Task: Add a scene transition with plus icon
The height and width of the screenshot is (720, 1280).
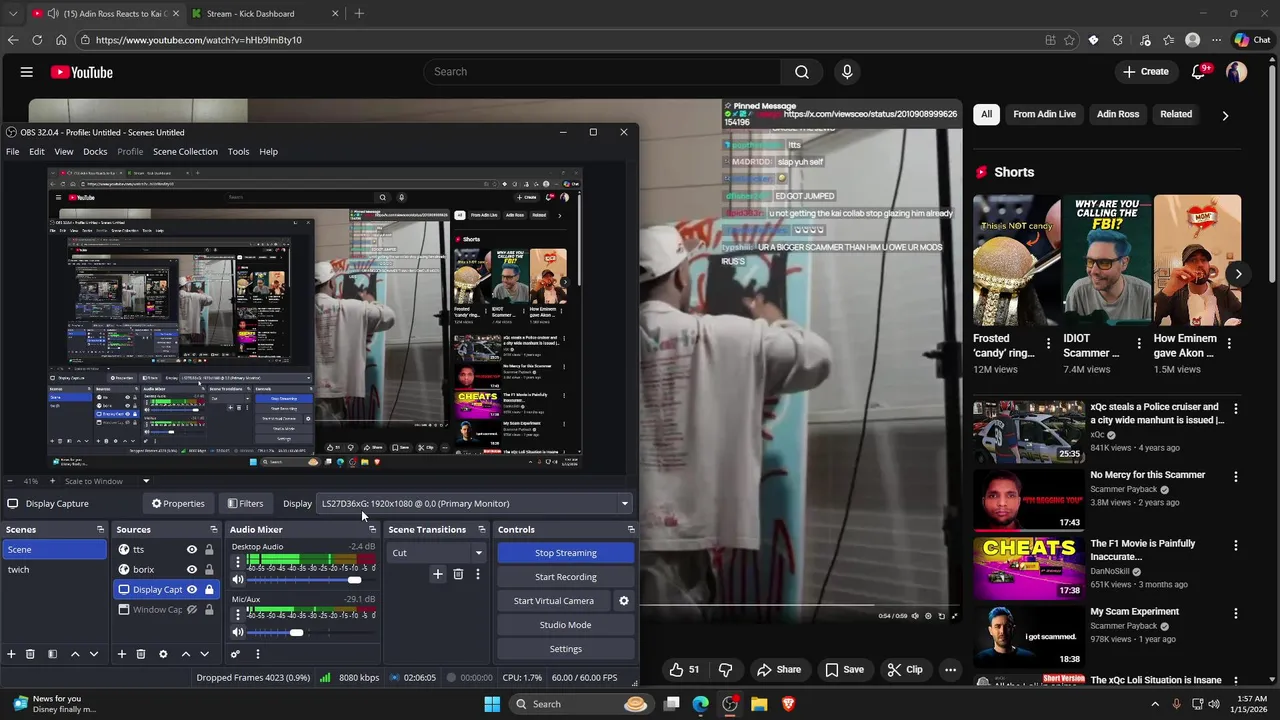Action: click(x=437, y=574)
